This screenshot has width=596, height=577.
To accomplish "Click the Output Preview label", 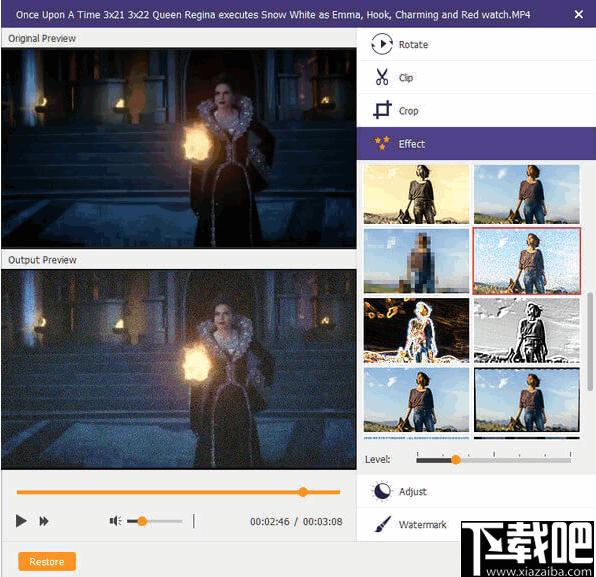I will point(42,260).
